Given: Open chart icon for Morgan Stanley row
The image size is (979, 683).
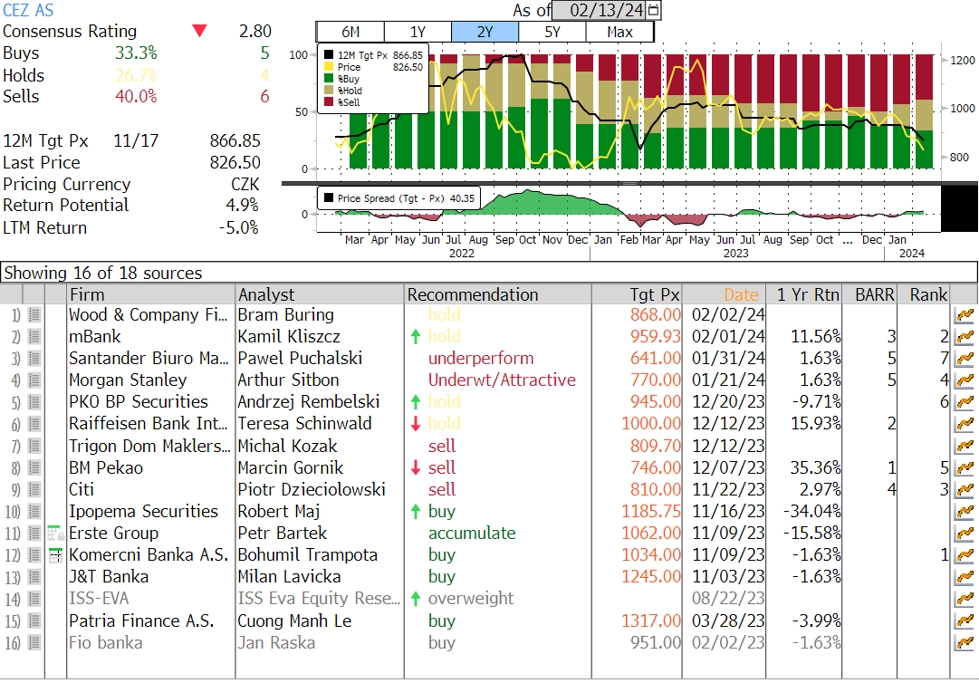Looking at the screenshot, I should click(x=964, y=381).
